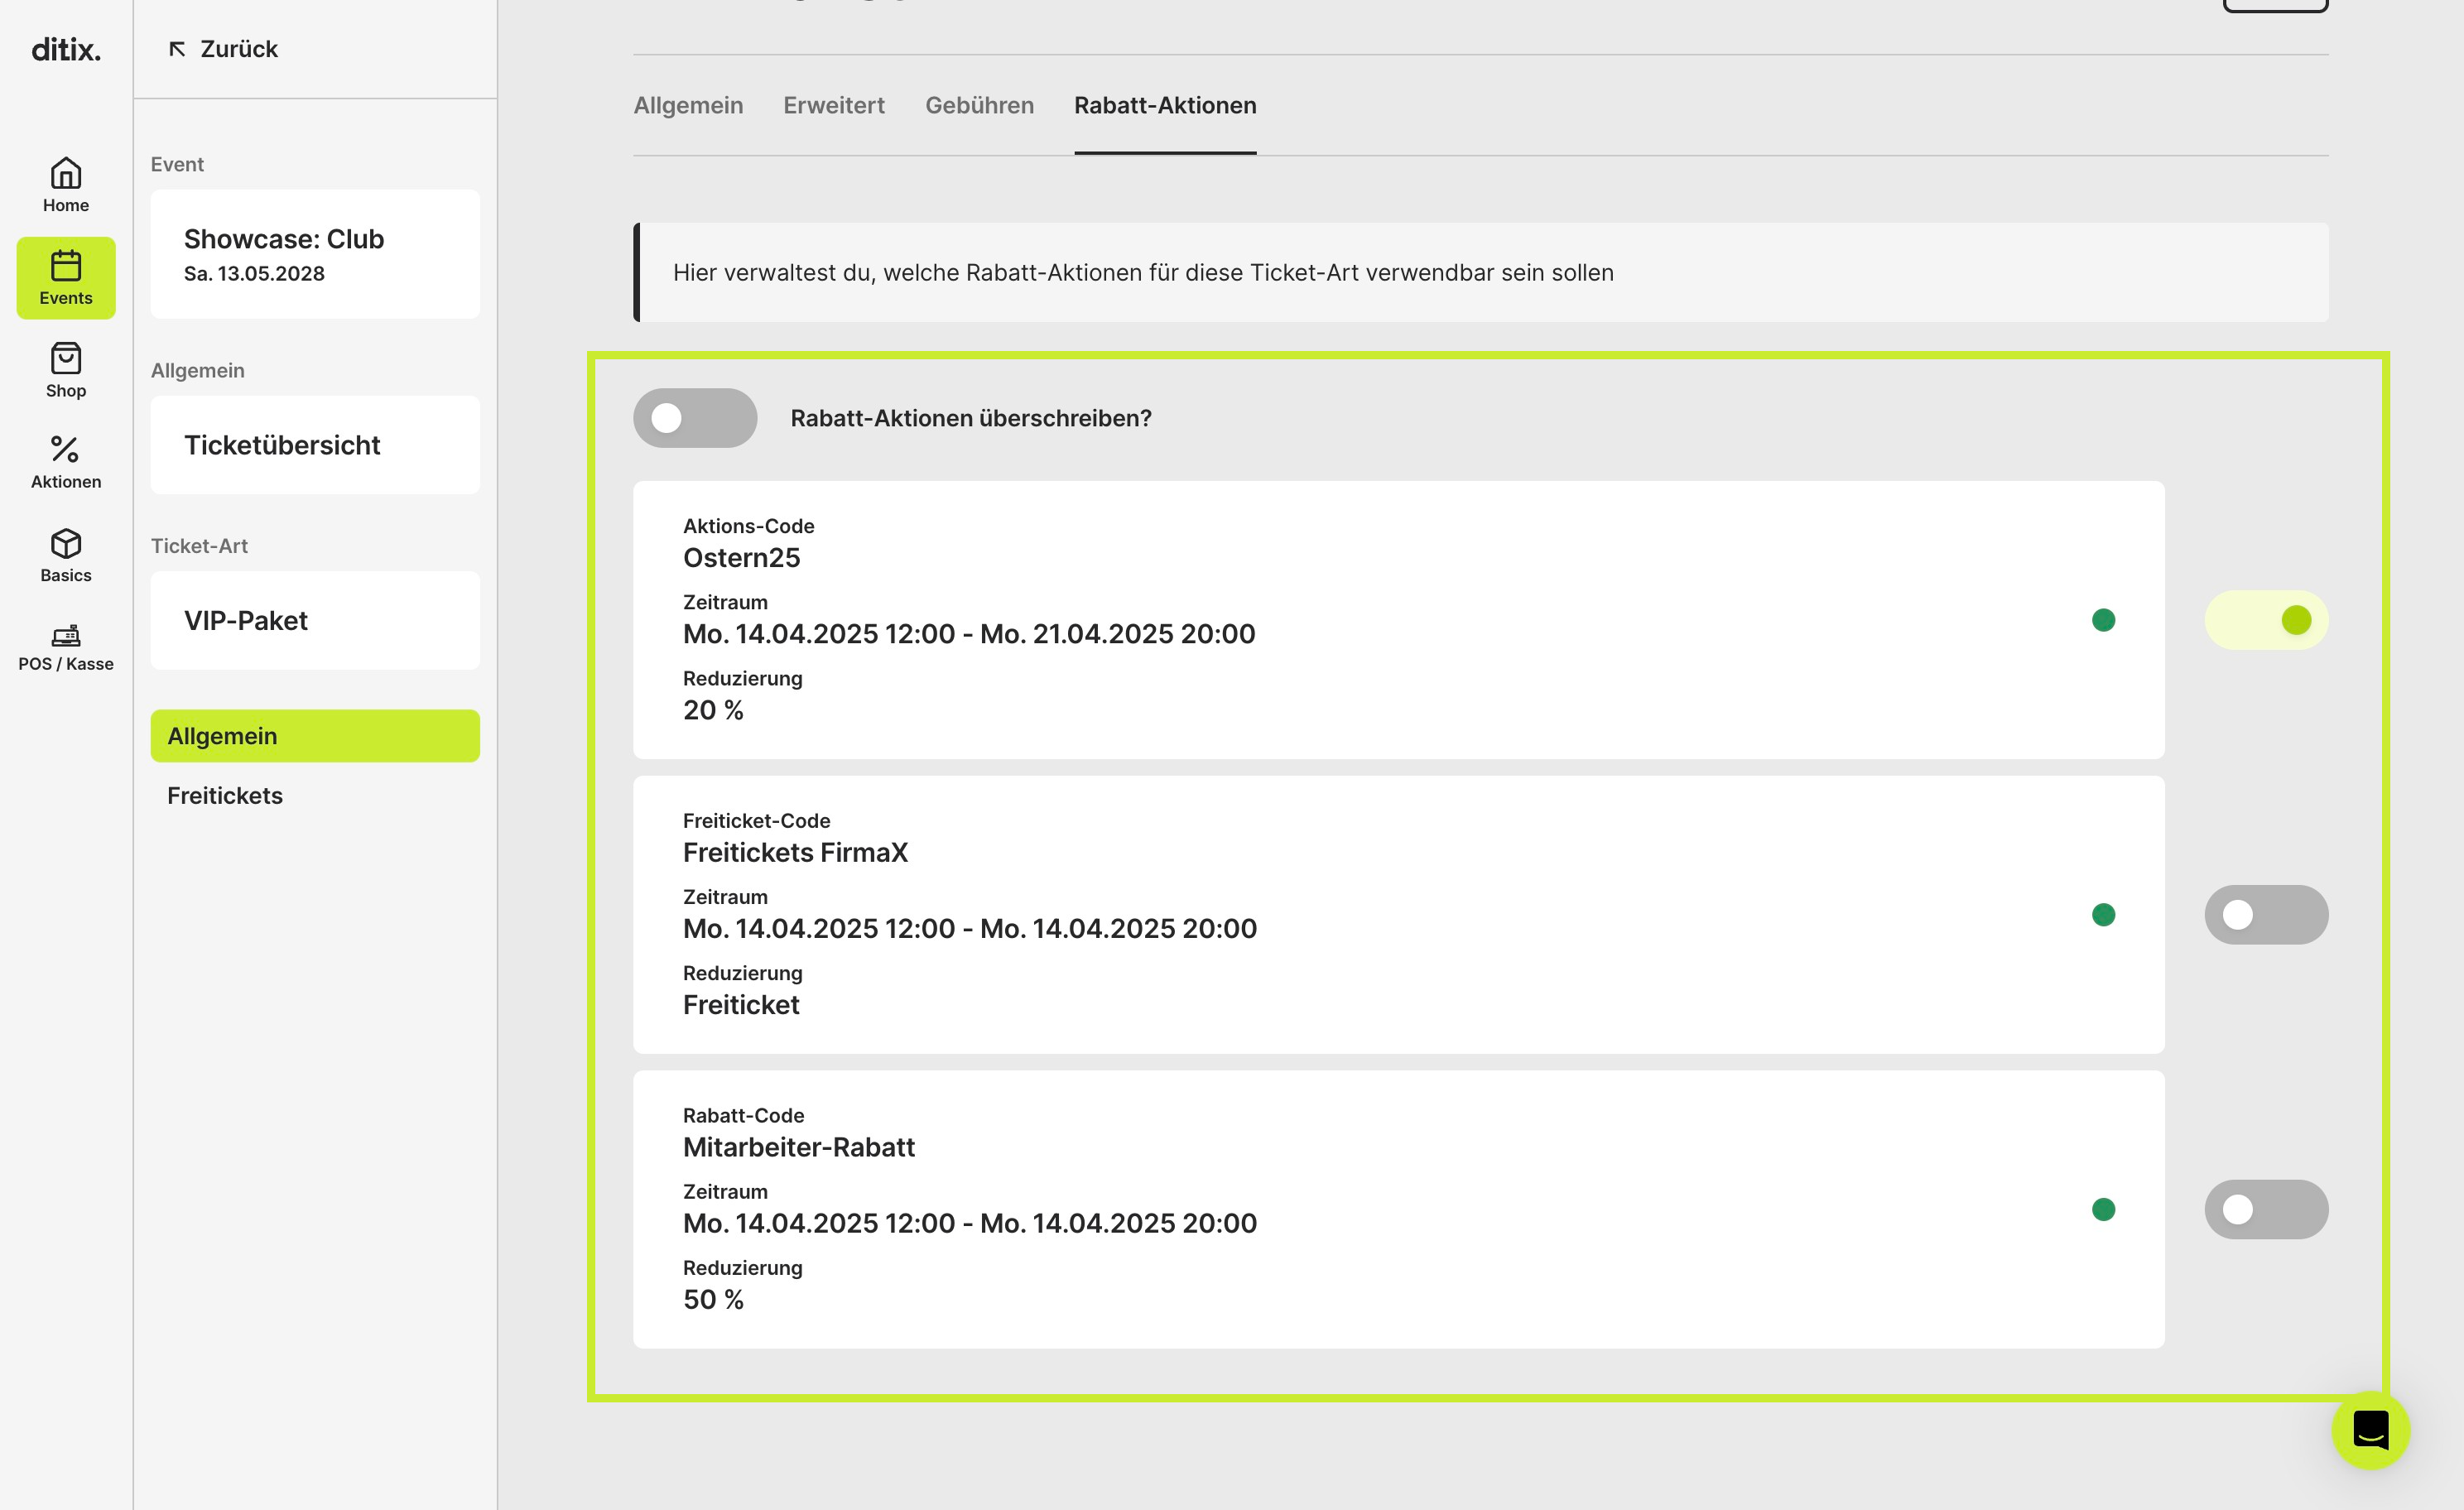Switch to the Gebühren tab
This screenshot has width=2464, height=1510.
[979, 105]
